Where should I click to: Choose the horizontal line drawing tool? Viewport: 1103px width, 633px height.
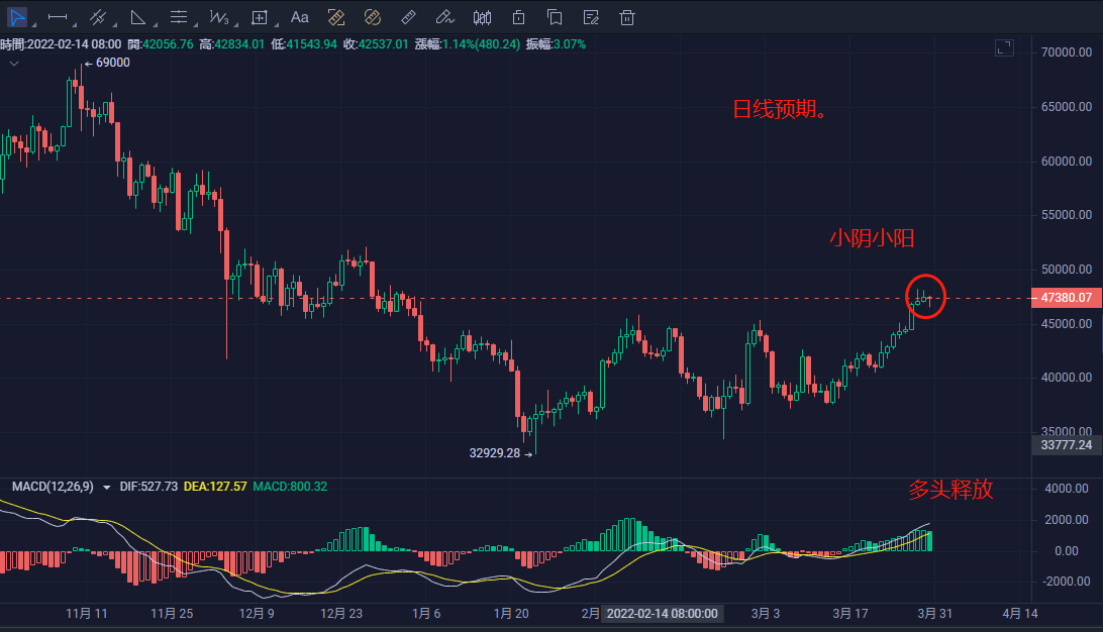pyautogui.click(x=58, y=17)
